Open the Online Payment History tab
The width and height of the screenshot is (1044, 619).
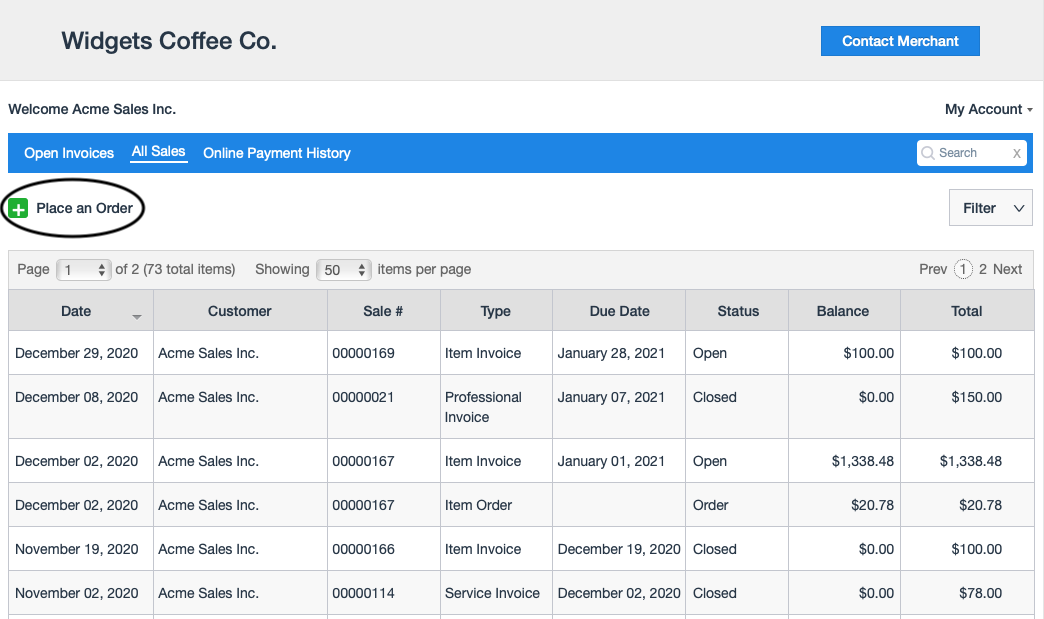click(277, 153)
